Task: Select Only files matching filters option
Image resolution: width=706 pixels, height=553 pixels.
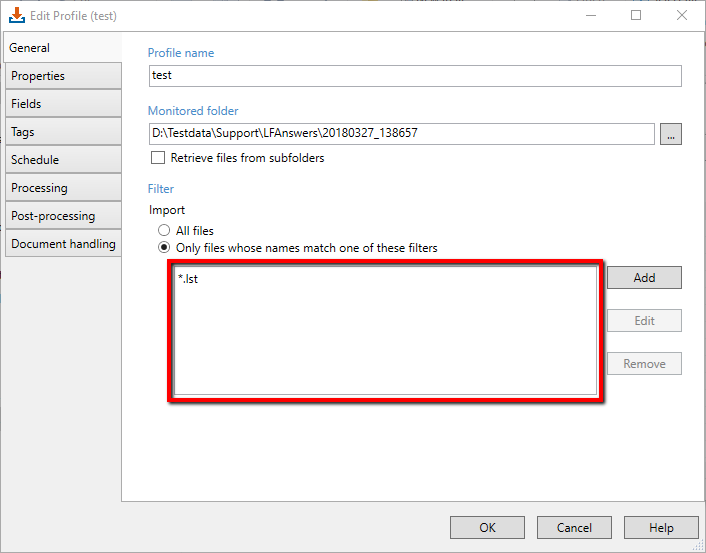Action: (x=164, y=248)
